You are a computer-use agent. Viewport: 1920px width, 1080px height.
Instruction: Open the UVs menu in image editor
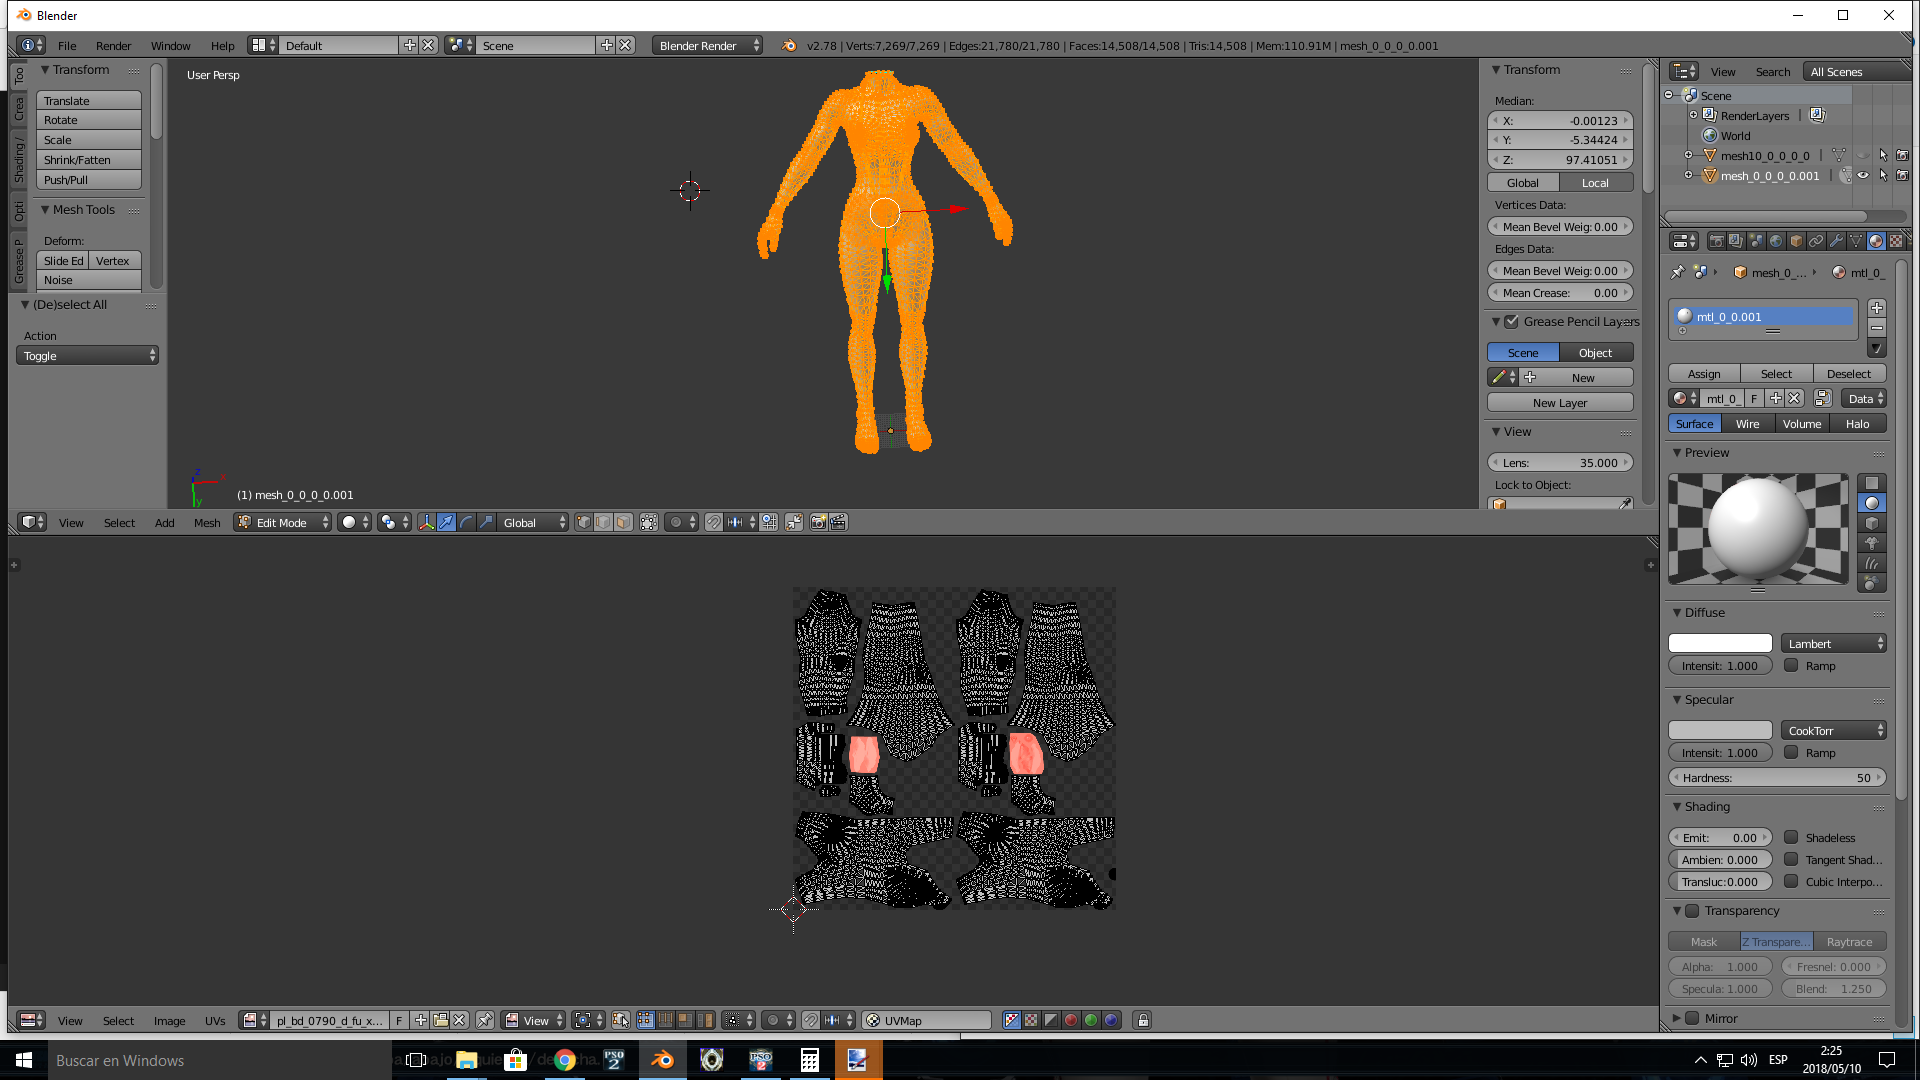point(215,1021)
